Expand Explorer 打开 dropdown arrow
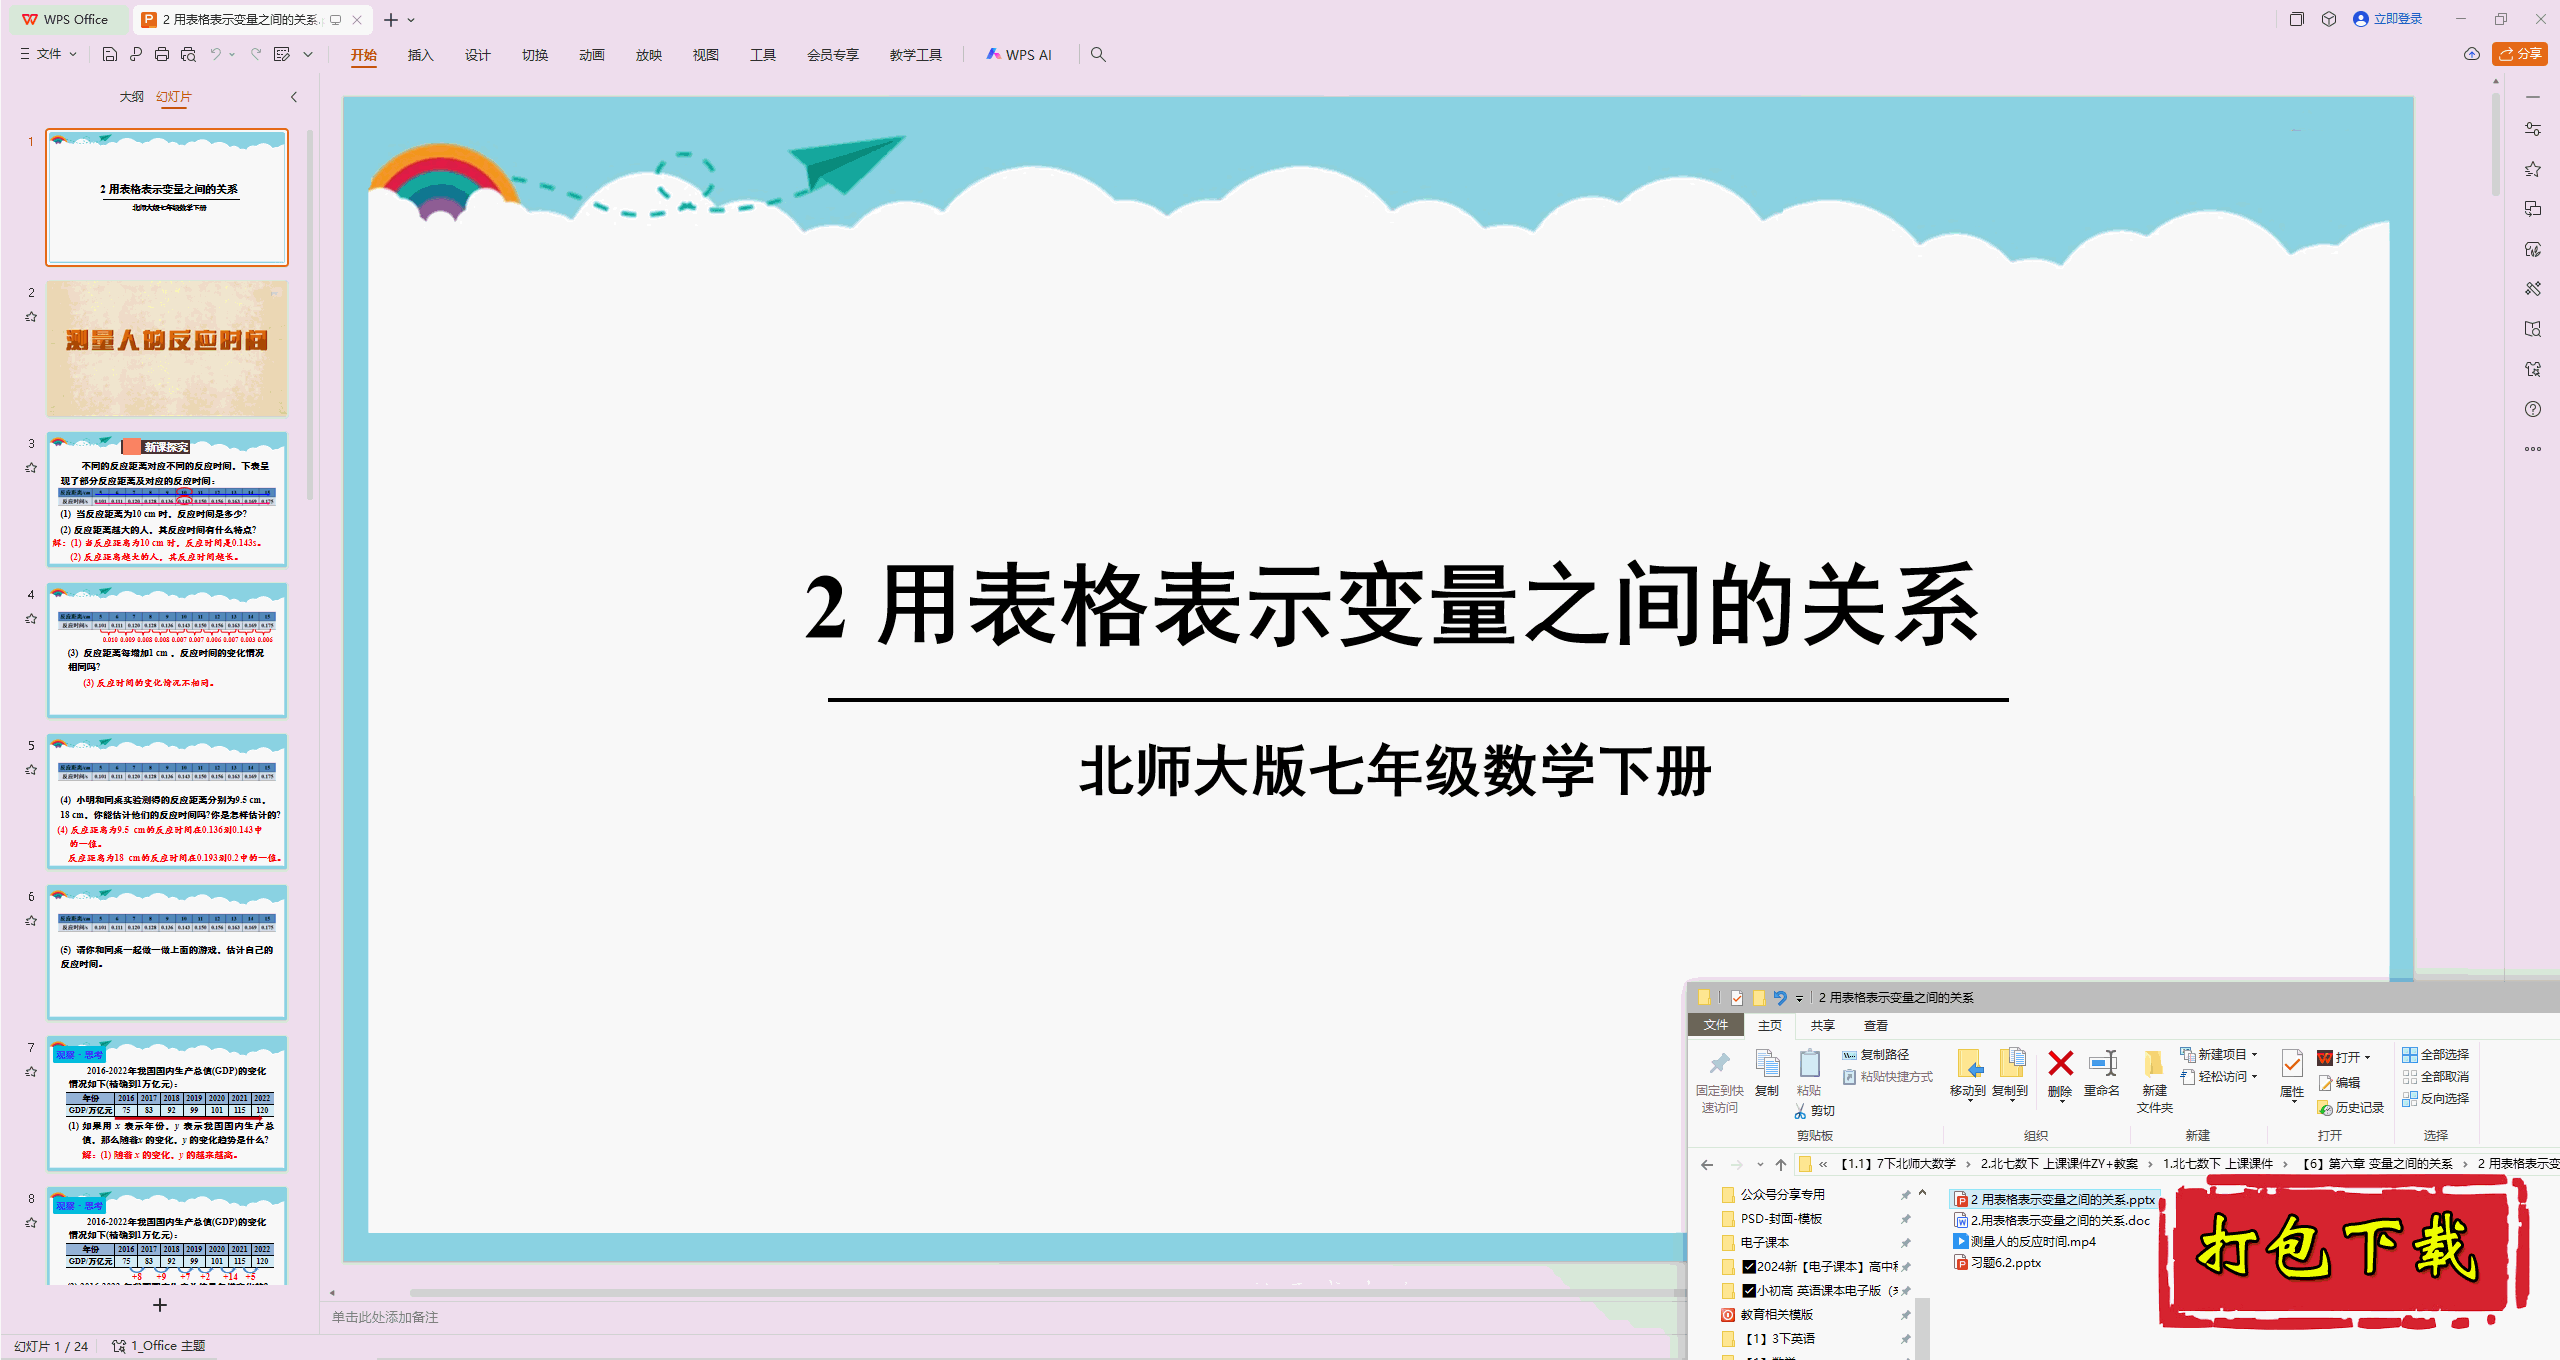 click(x=2367, y=1057)
